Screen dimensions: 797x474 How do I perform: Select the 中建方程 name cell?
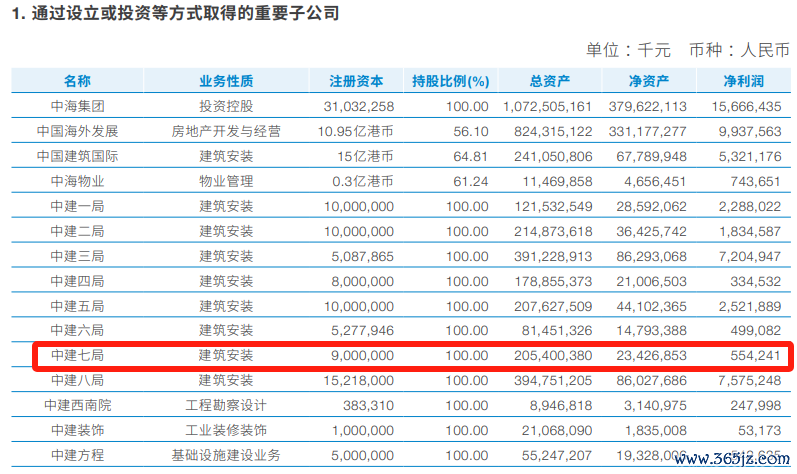click(x=77, y=455)
